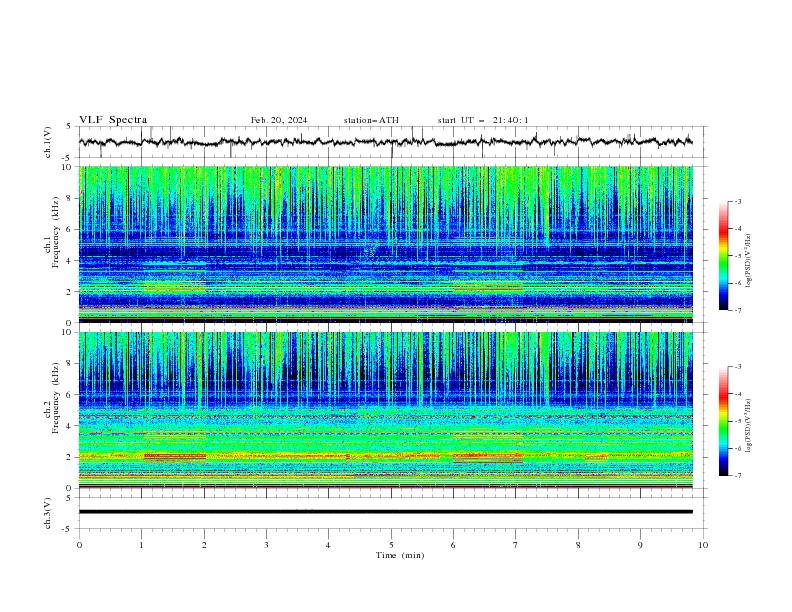792x612 pixels.
Task: Click the time axis tick label '10'
Action: coord(703,545)
